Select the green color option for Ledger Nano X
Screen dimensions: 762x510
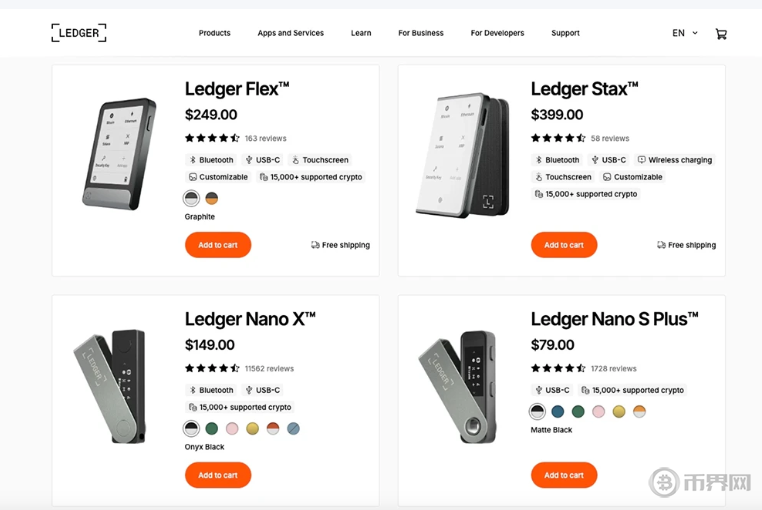[212, 428]
